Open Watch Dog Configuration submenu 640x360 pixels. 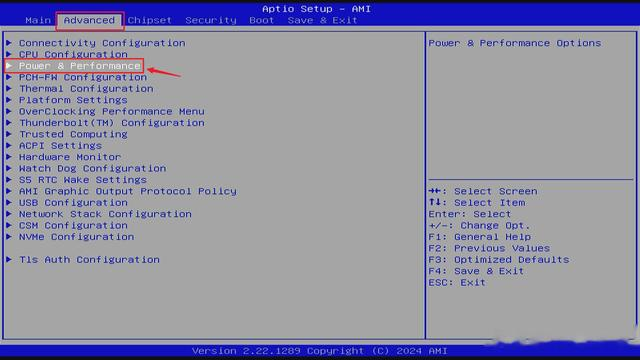[x=93, y=169]
